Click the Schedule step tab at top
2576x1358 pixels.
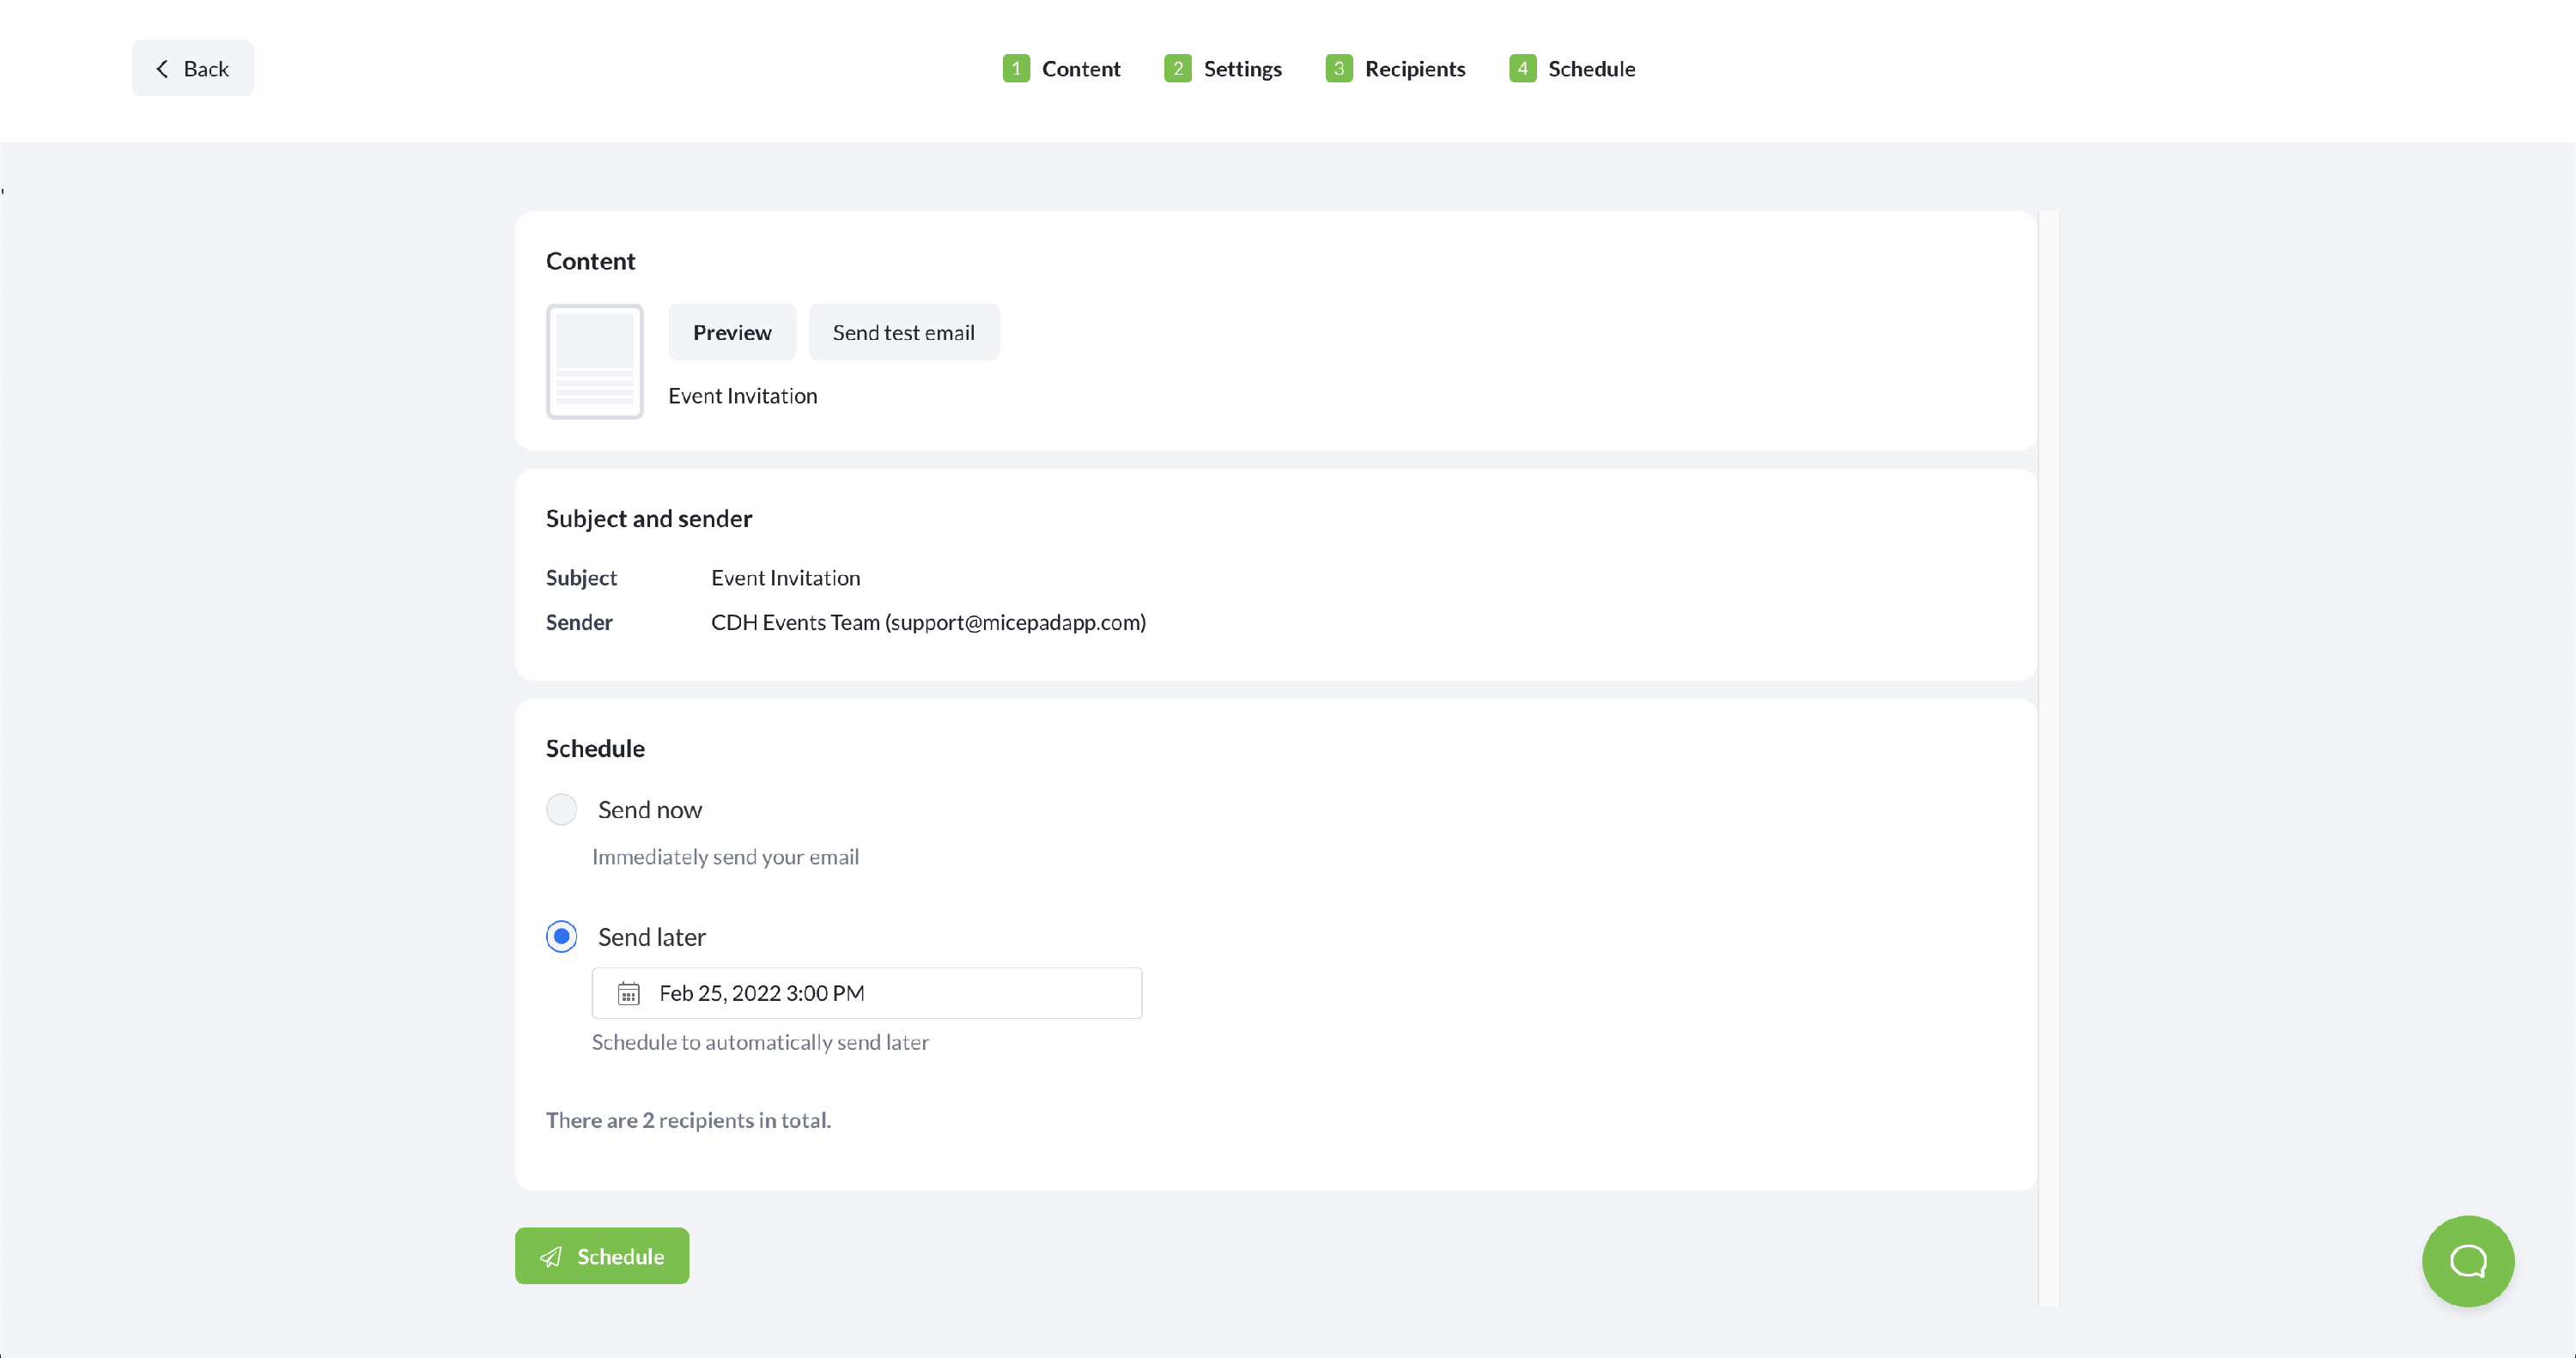[x=1591, y=69]
